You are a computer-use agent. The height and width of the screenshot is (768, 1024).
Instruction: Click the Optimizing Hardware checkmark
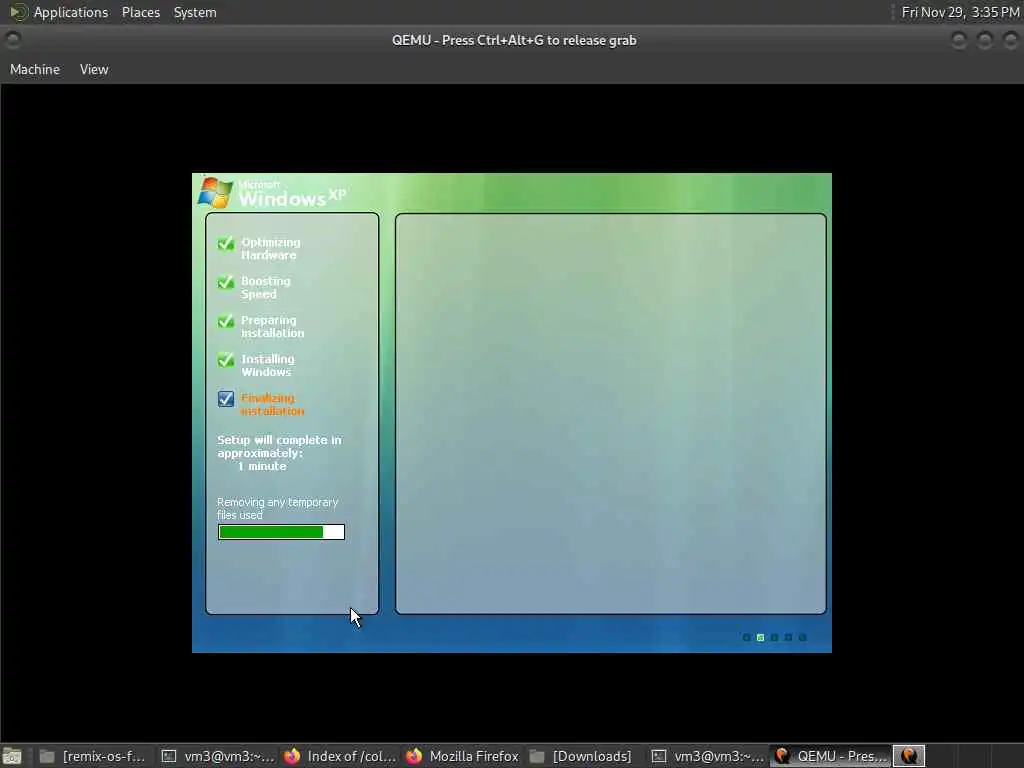226,244
